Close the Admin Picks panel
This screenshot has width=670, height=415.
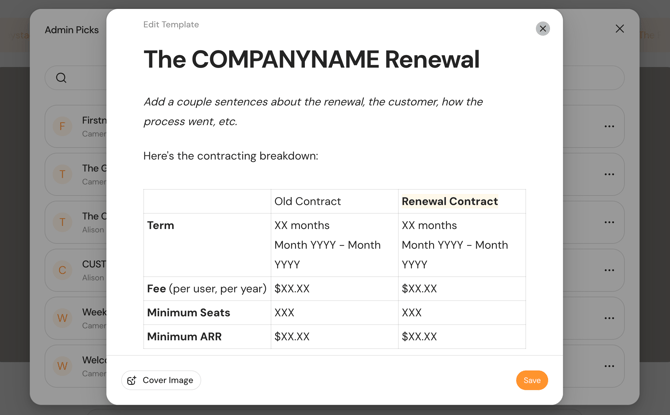(x=619, y=29)
